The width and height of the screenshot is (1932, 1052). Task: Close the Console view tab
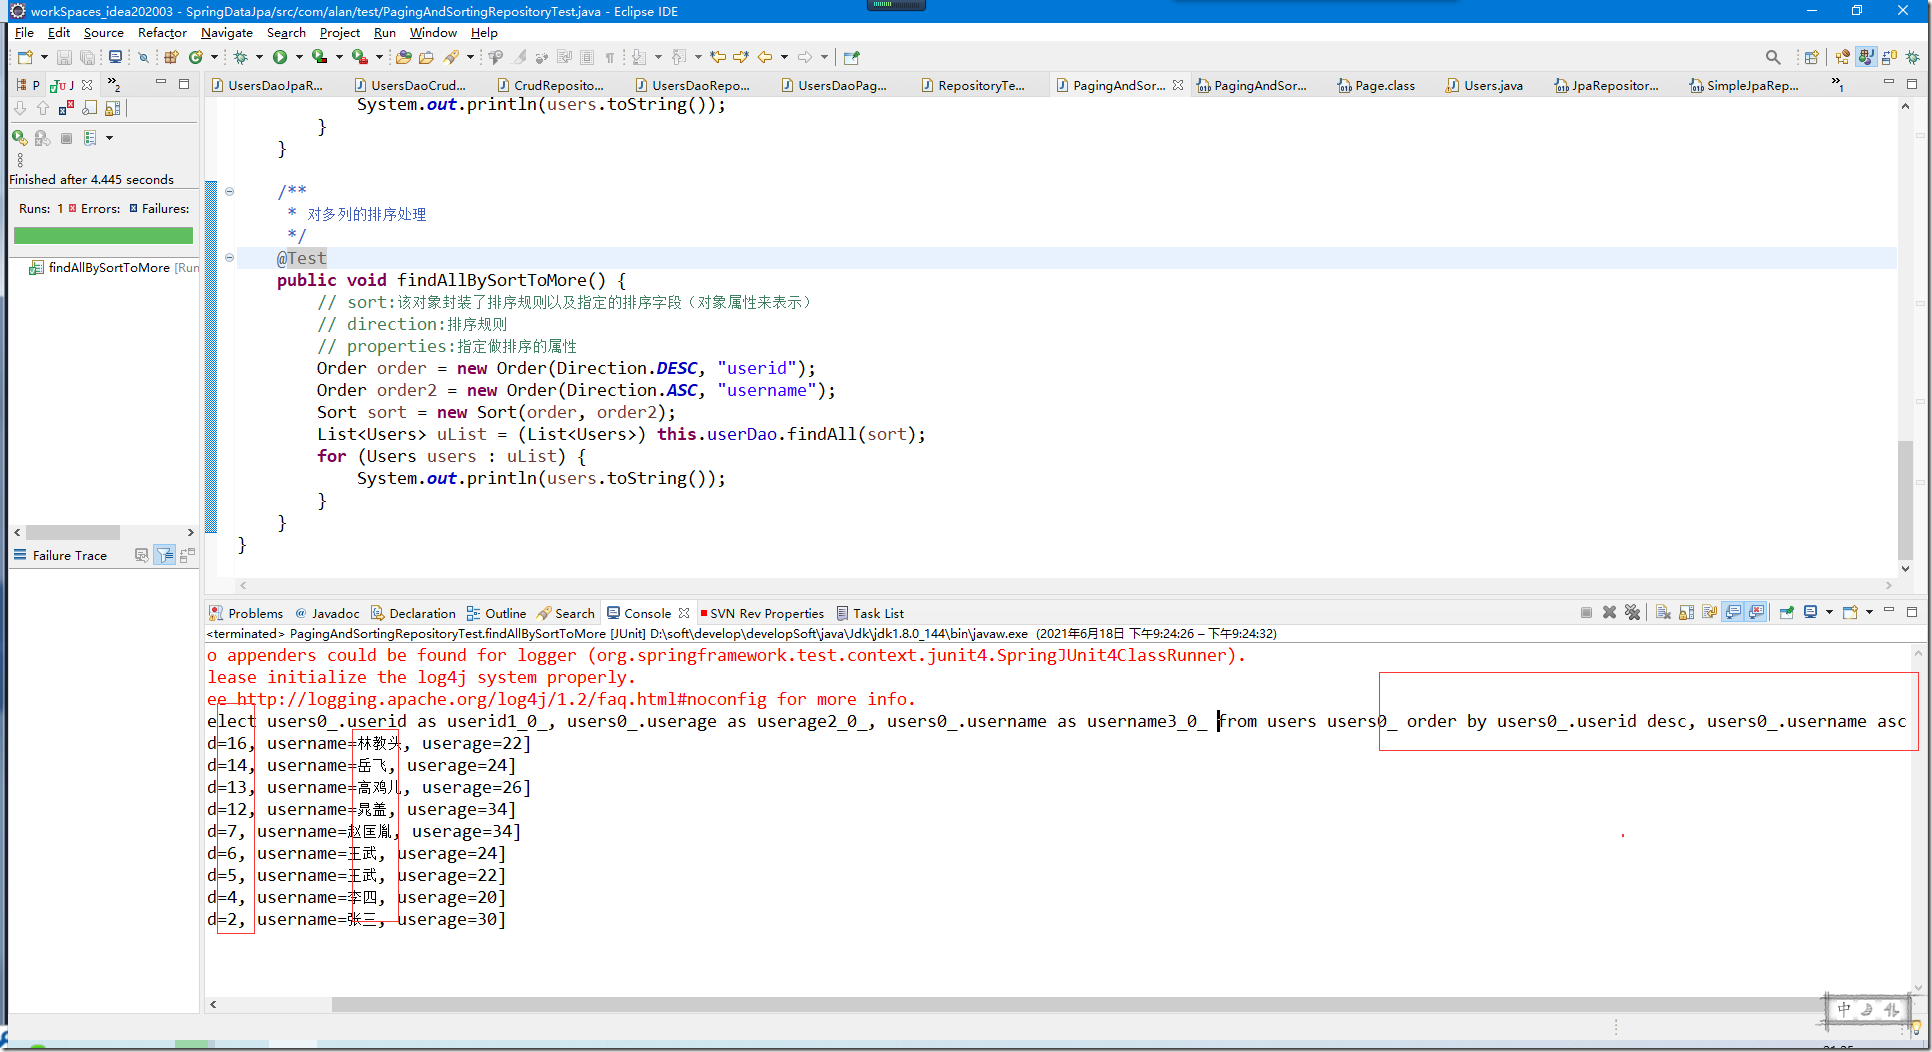684,613
